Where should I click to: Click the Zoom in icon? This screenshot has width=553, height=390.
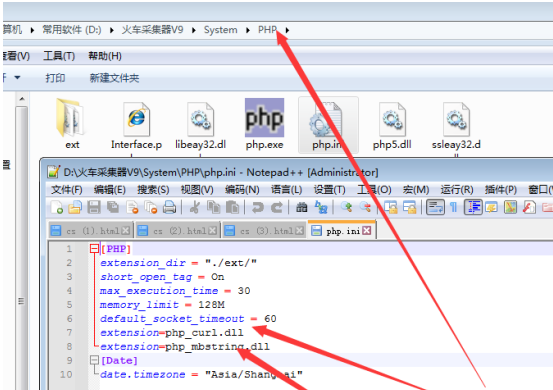pyautogui.click(x=346, y=207)
